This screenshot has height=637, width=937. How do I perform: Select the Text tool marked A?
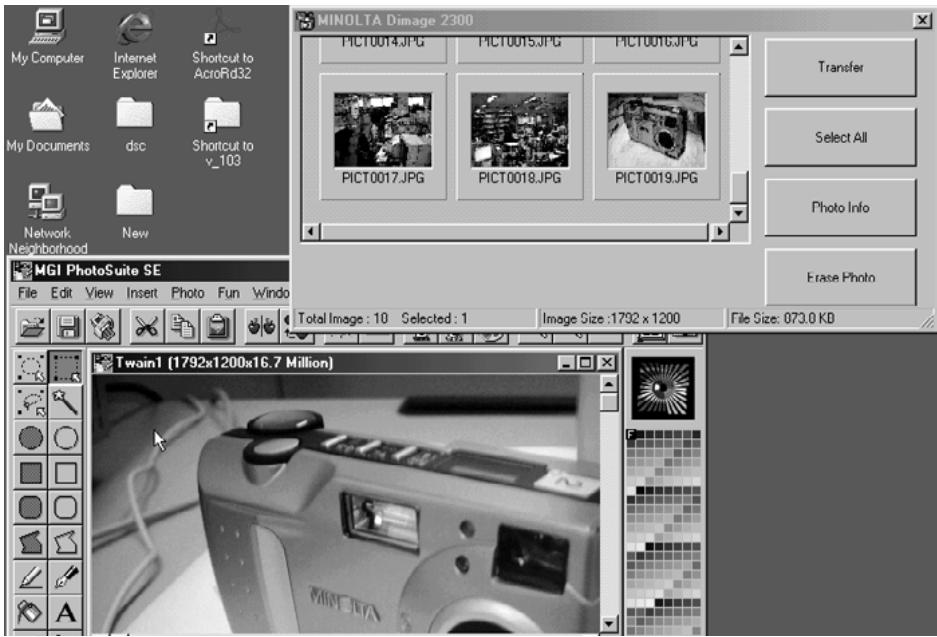[x=65, y=612]
